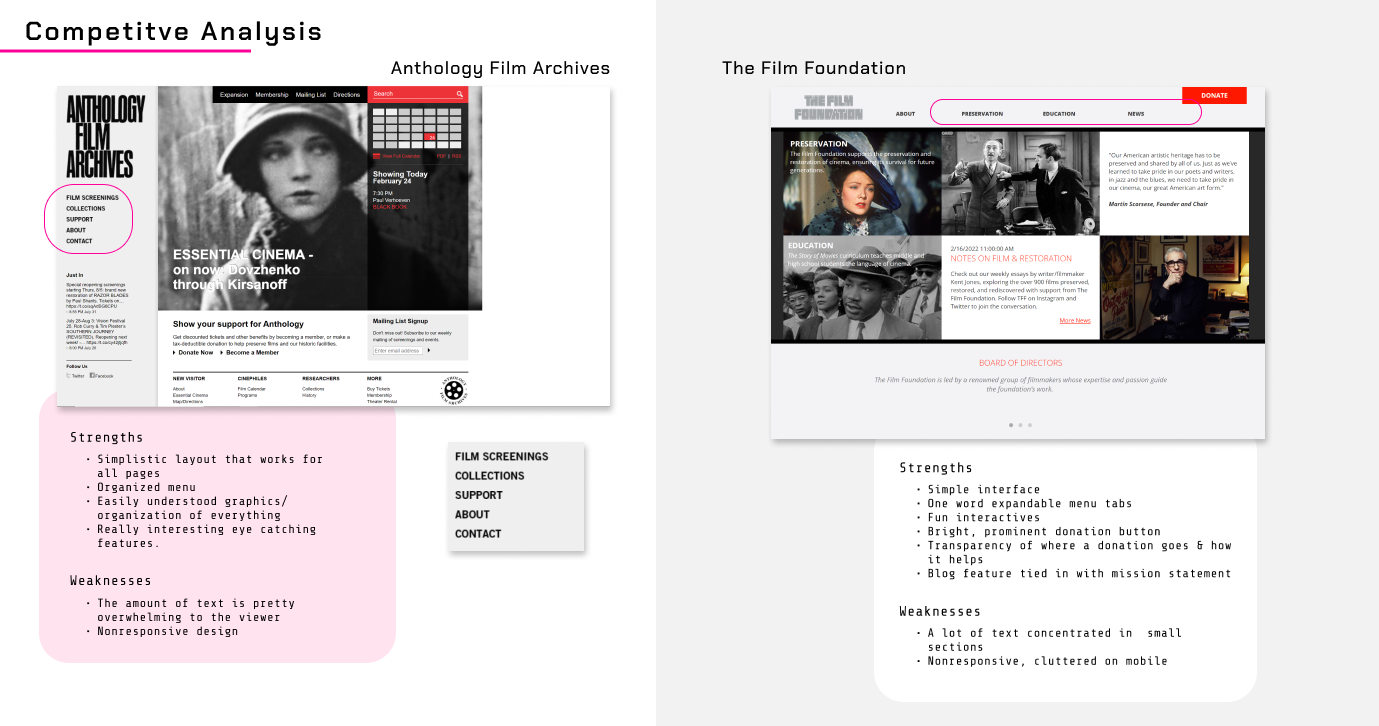This screenshot has height=726, width=1379.
Task: Click Programs under Cinephiles footer
Action: click(248, 396)
